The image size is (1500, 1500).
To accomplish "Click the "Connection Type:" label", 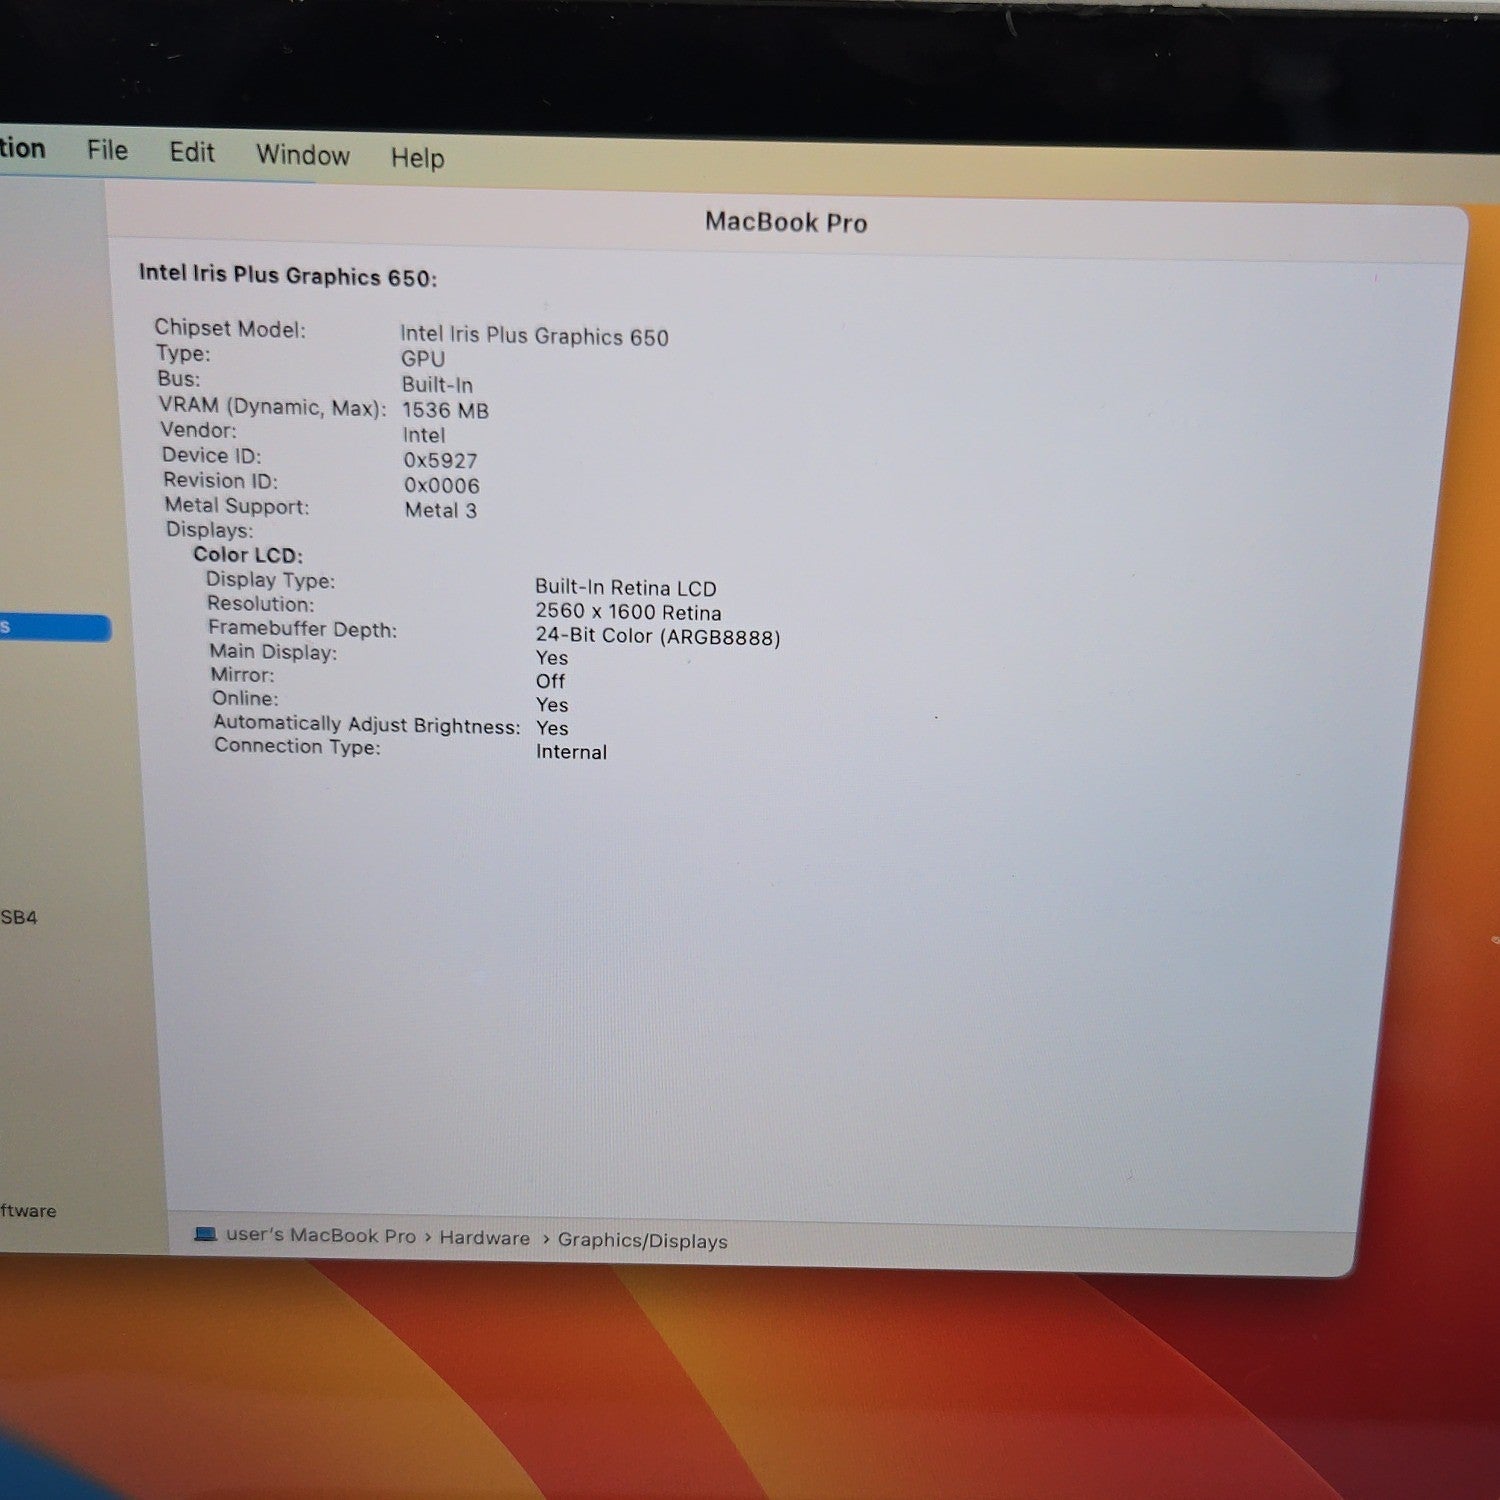I will (297, 746).
